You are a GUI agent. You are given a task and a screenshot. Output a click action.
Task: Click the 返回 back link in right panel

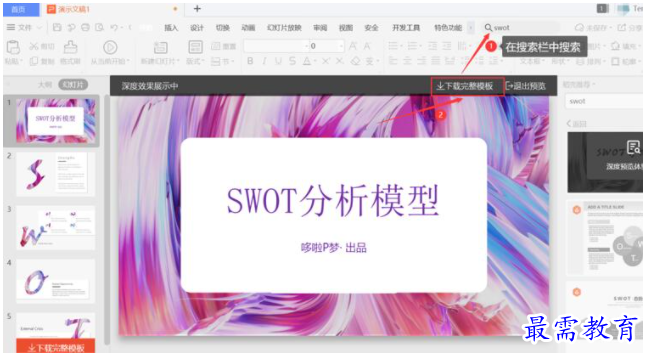point(577,124)
